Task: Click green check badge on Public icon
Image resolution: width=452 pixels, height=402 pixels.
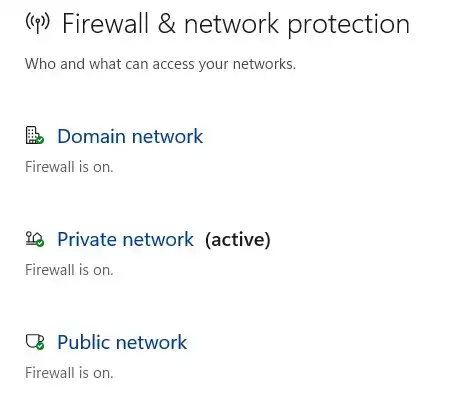Action: [40, 346]
